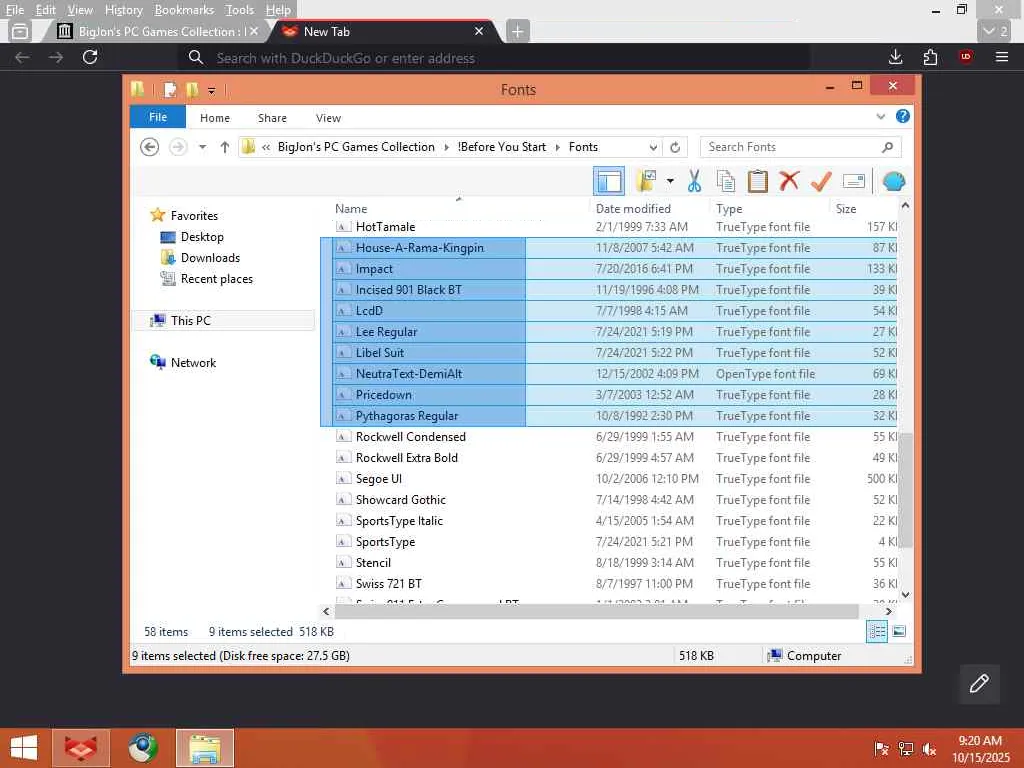Image resolution: width=1024 pixels, height=768 pixels.
Task: Click the quick access Properties icon in title bar
Action: (x=170, y=89)
